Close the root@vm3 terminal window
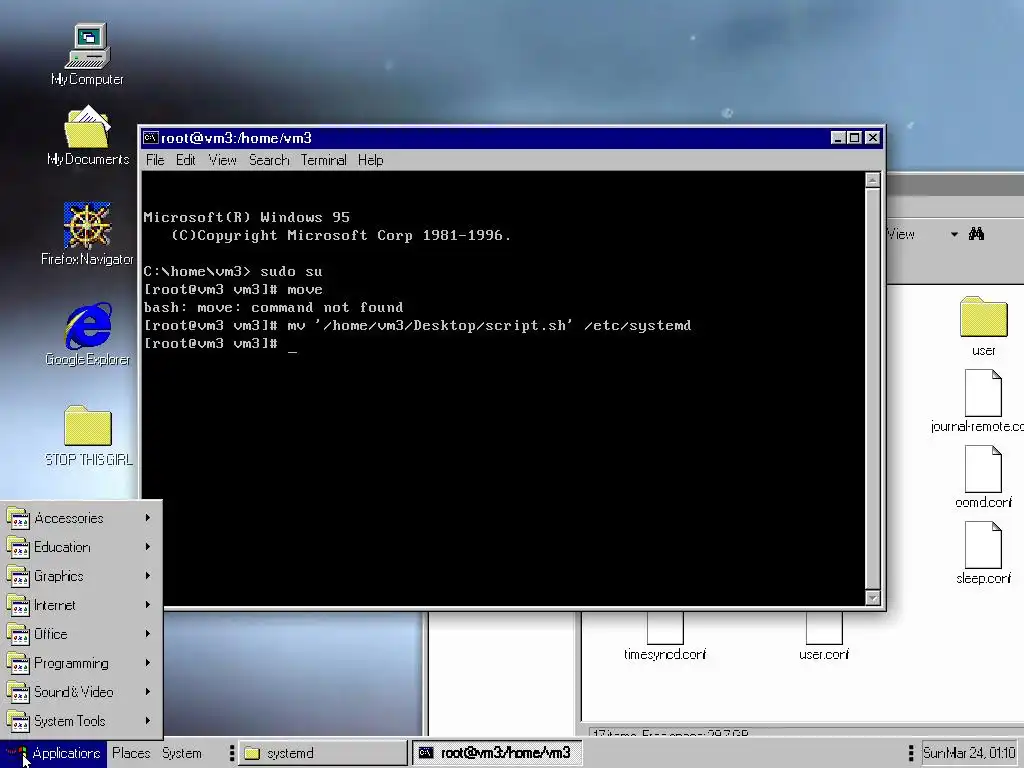 [872, 138]
